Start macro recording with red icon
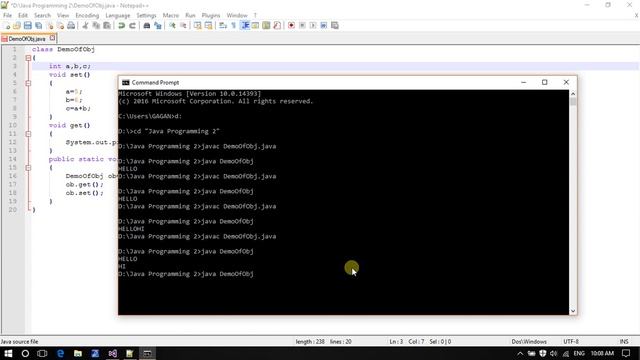Image resolution: width=640 pixels, height=360 pixels. click(x=291, y=25)
